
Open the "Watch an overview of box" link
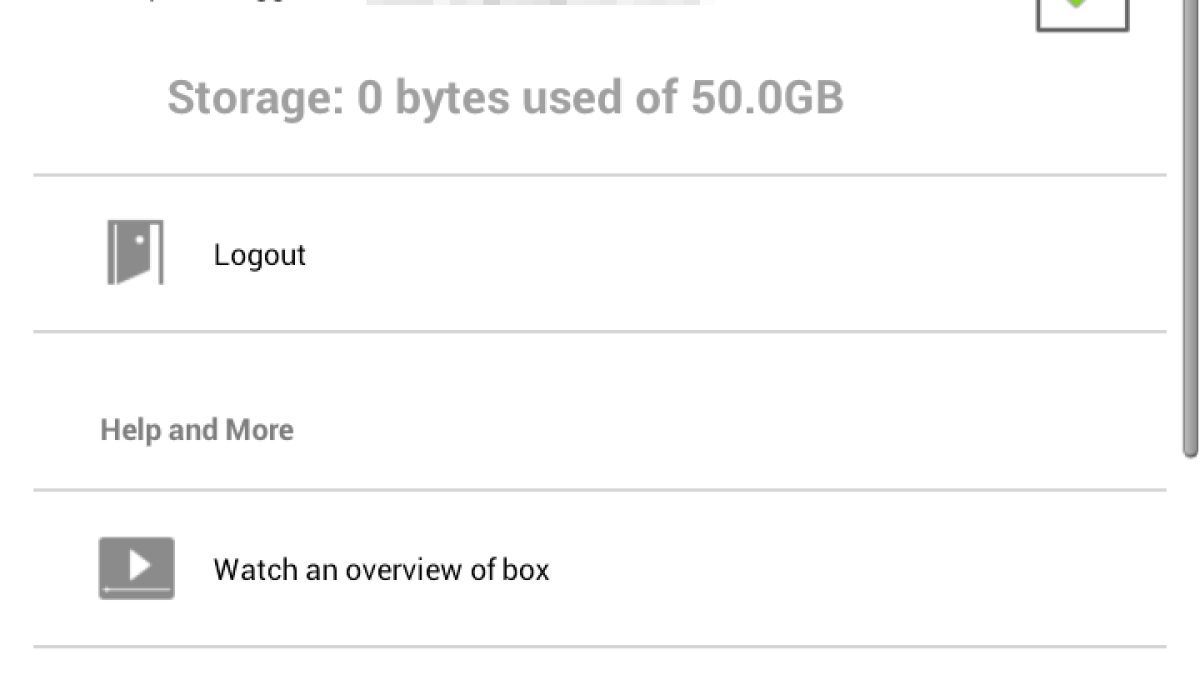click(381, 570)
